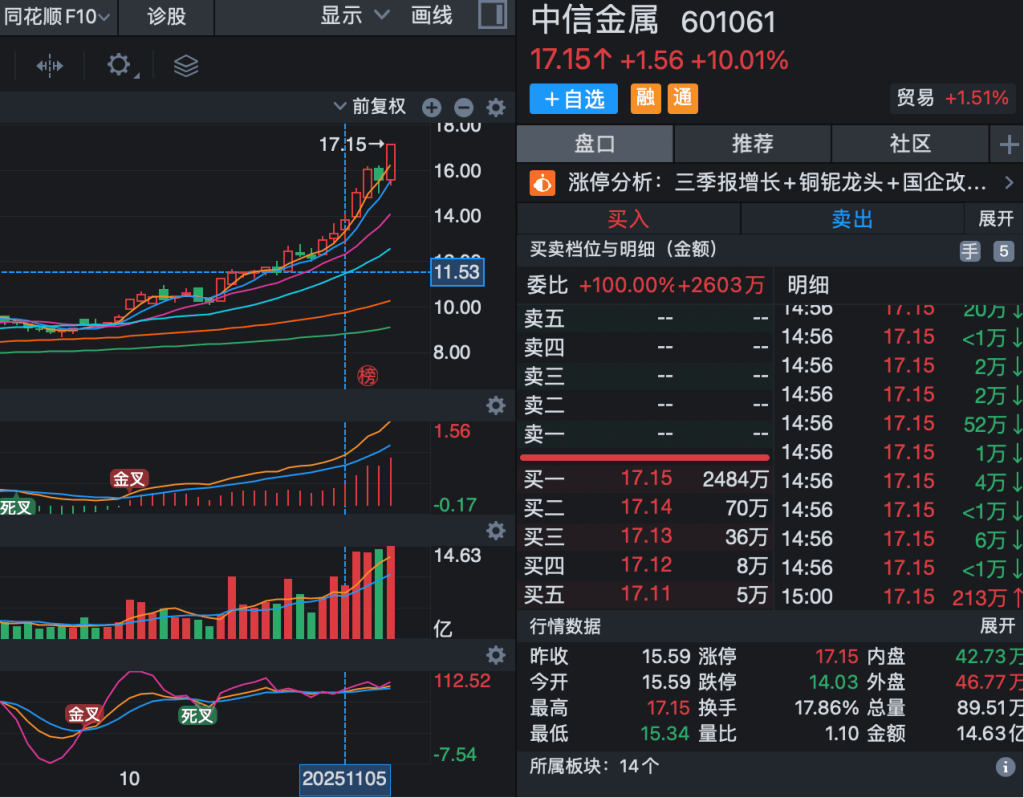Click the 买入 buy button
Viewport: 1024px width, 798px height.
tap(628, 219)
